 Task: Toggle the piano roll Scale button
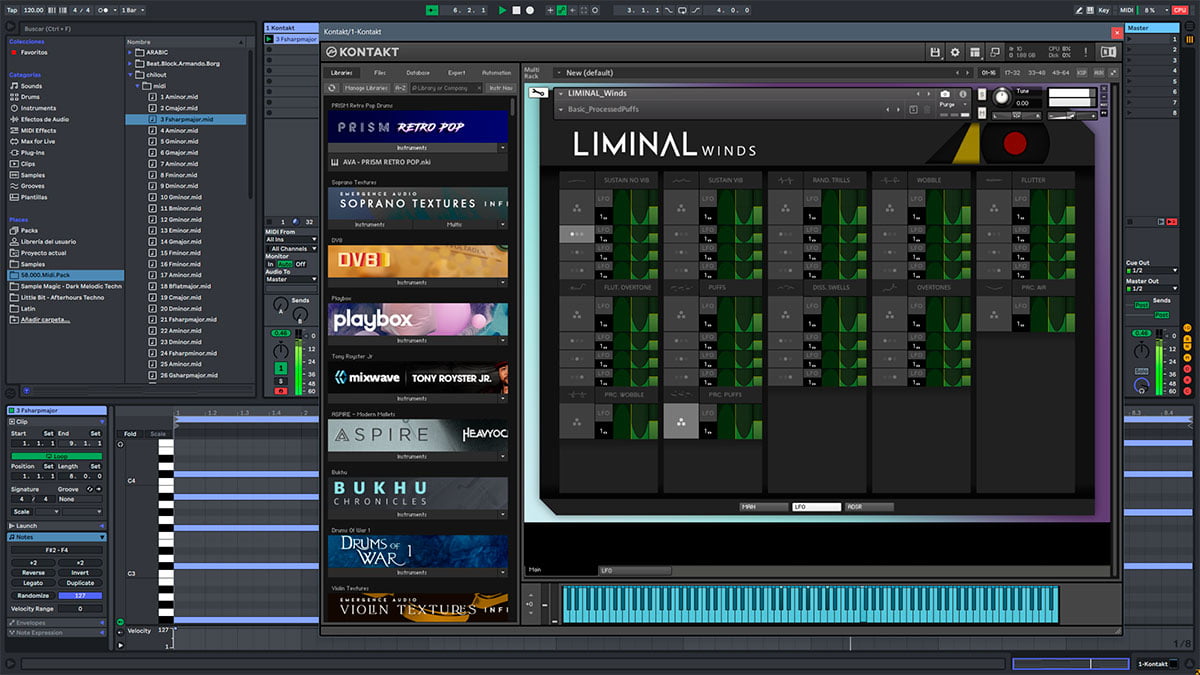(158, 434)
